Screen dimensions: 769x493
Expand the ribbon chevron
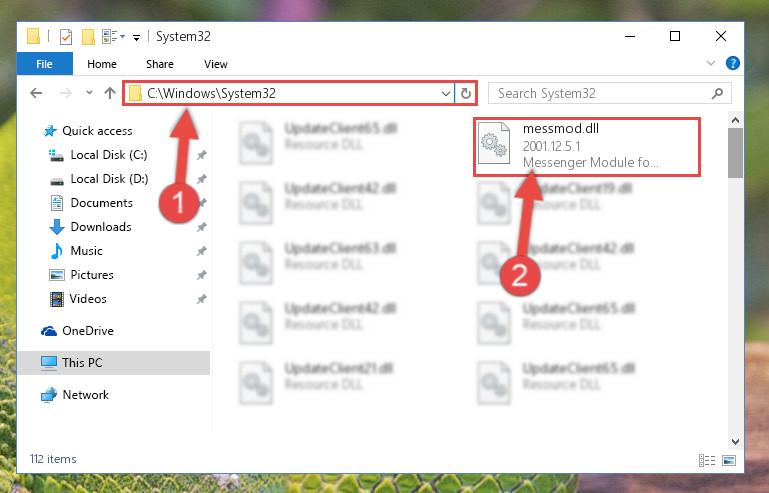tap(710, 63)
